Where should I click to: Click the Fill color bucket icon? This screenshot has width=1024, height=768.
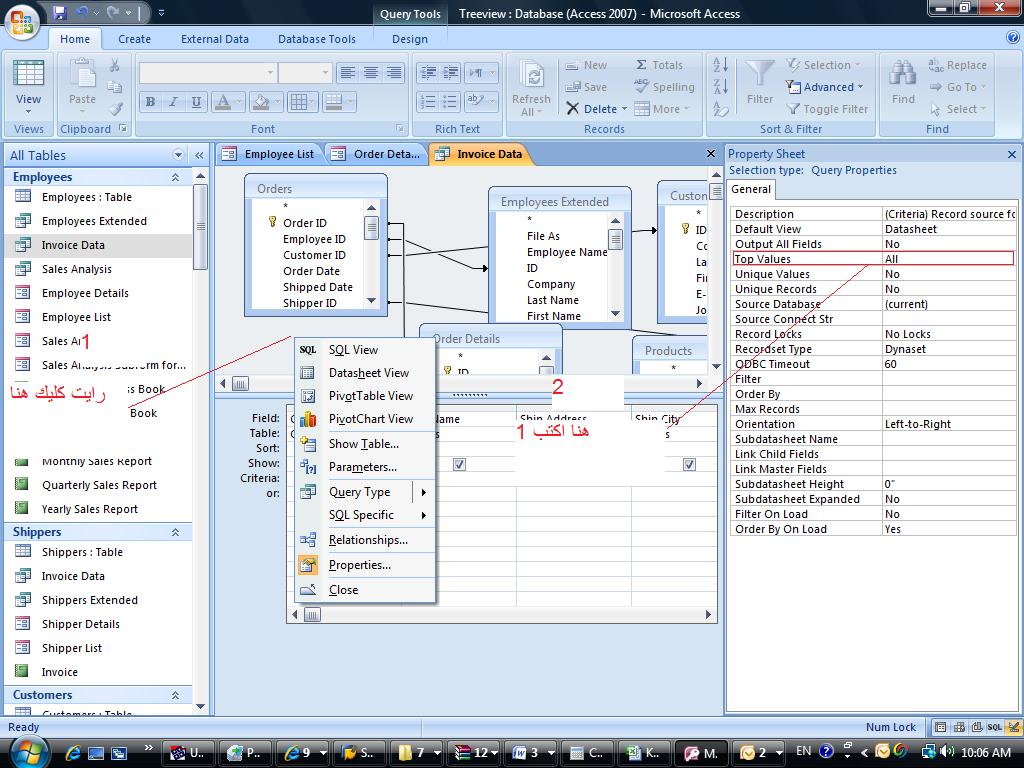261,102
